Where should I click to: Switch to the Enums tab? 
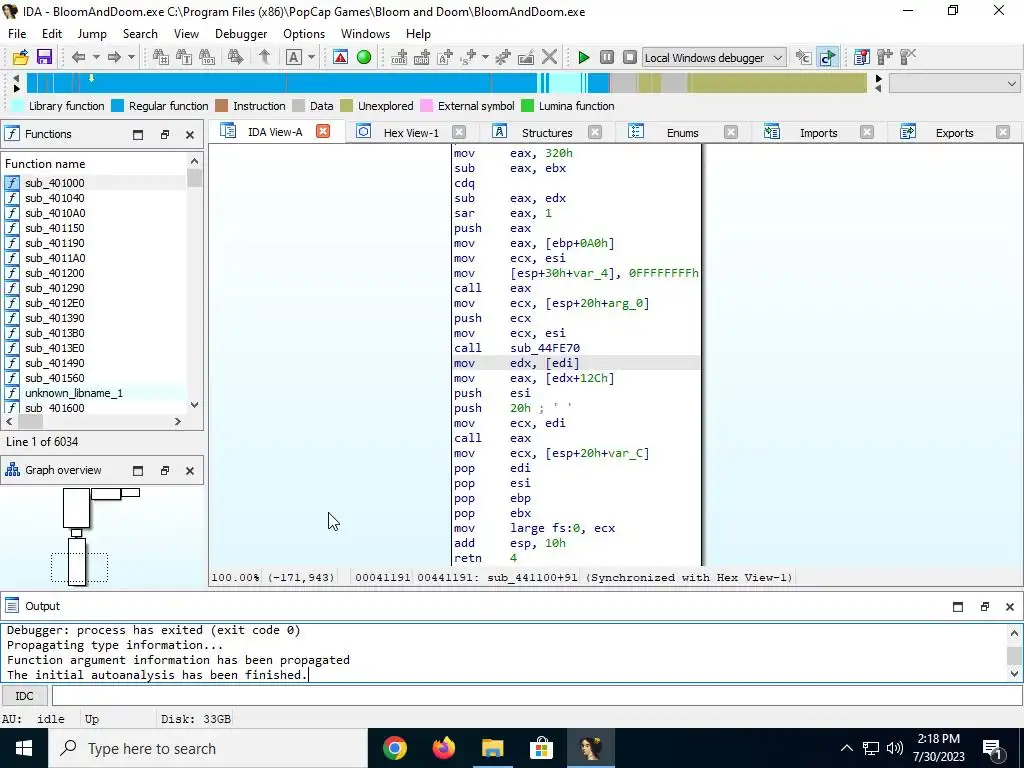(682, 133)
